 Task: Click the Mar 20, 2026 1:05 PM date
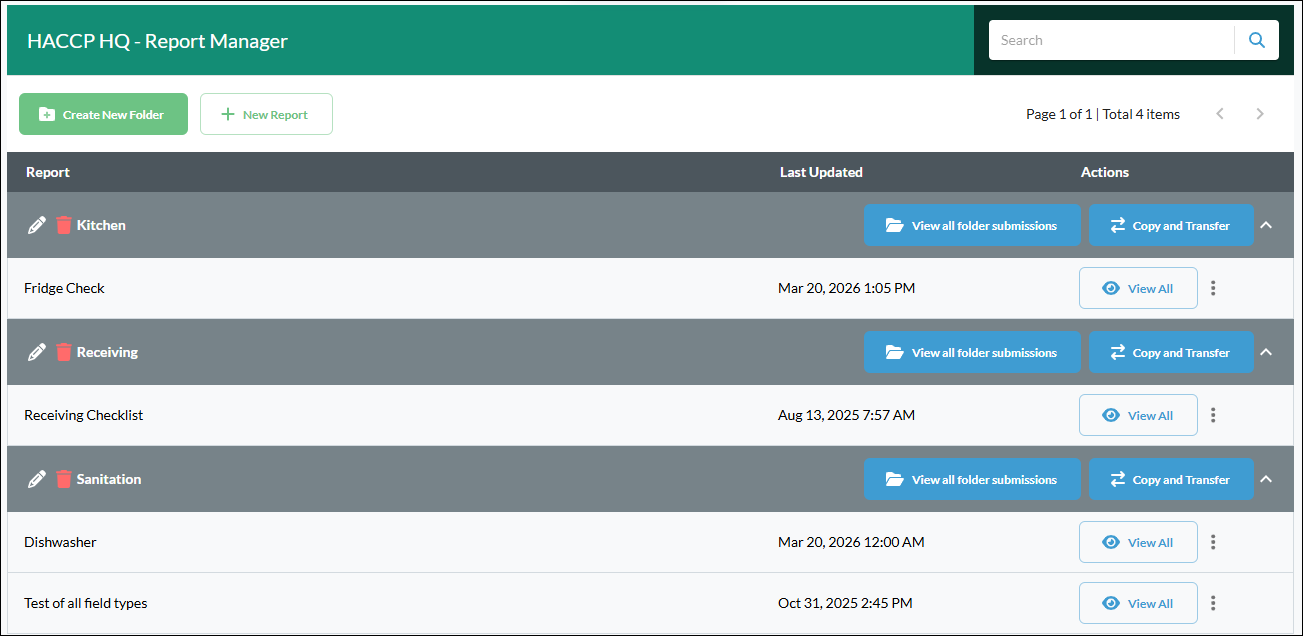[846, 288]
